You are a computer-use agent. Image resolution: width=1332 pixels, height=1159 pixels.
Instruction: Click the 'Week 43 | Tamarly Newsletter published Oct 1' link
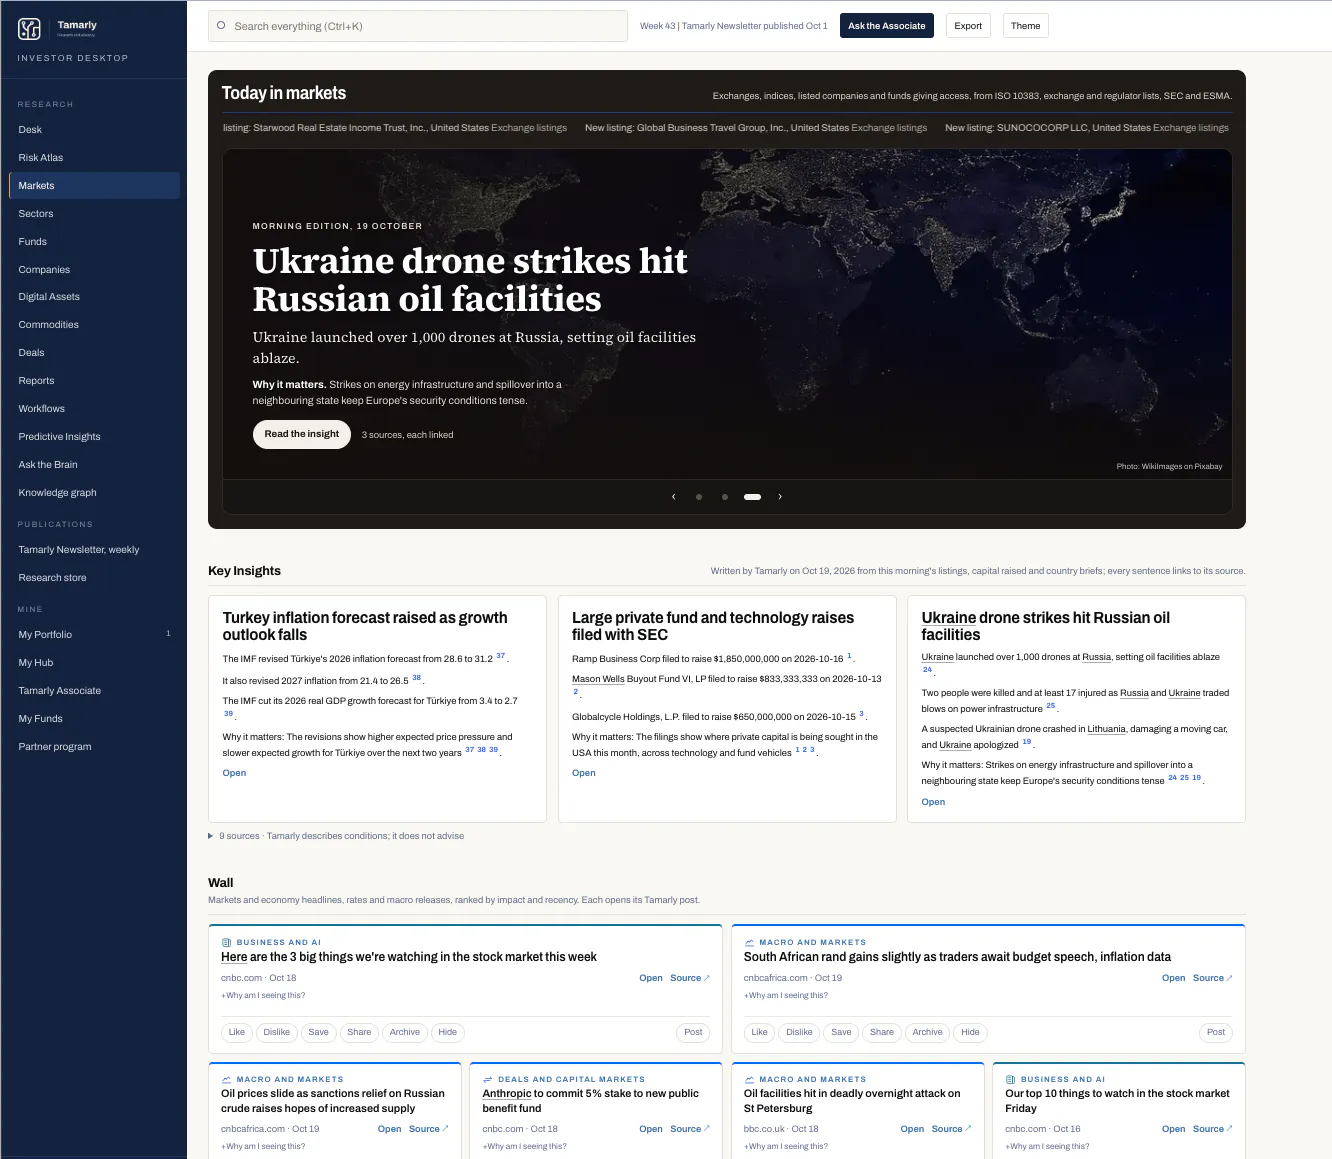pos(734,26)
